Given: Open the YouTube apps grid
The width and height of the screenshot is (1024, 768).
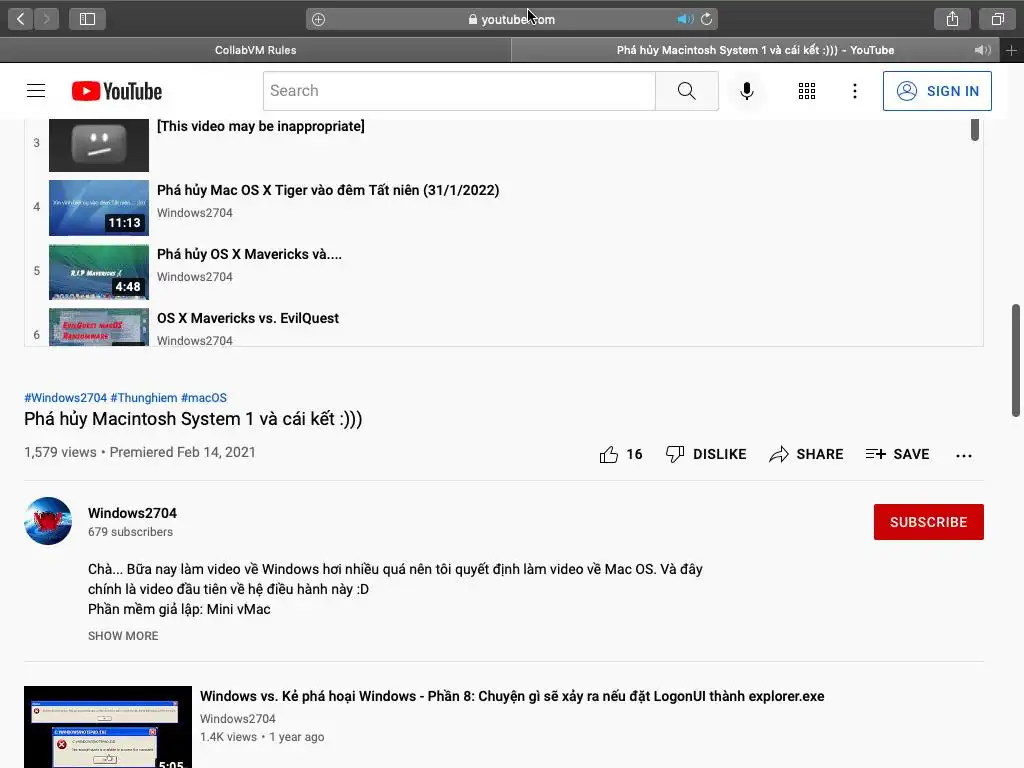Looking at the screenshot, I should 807,91.
